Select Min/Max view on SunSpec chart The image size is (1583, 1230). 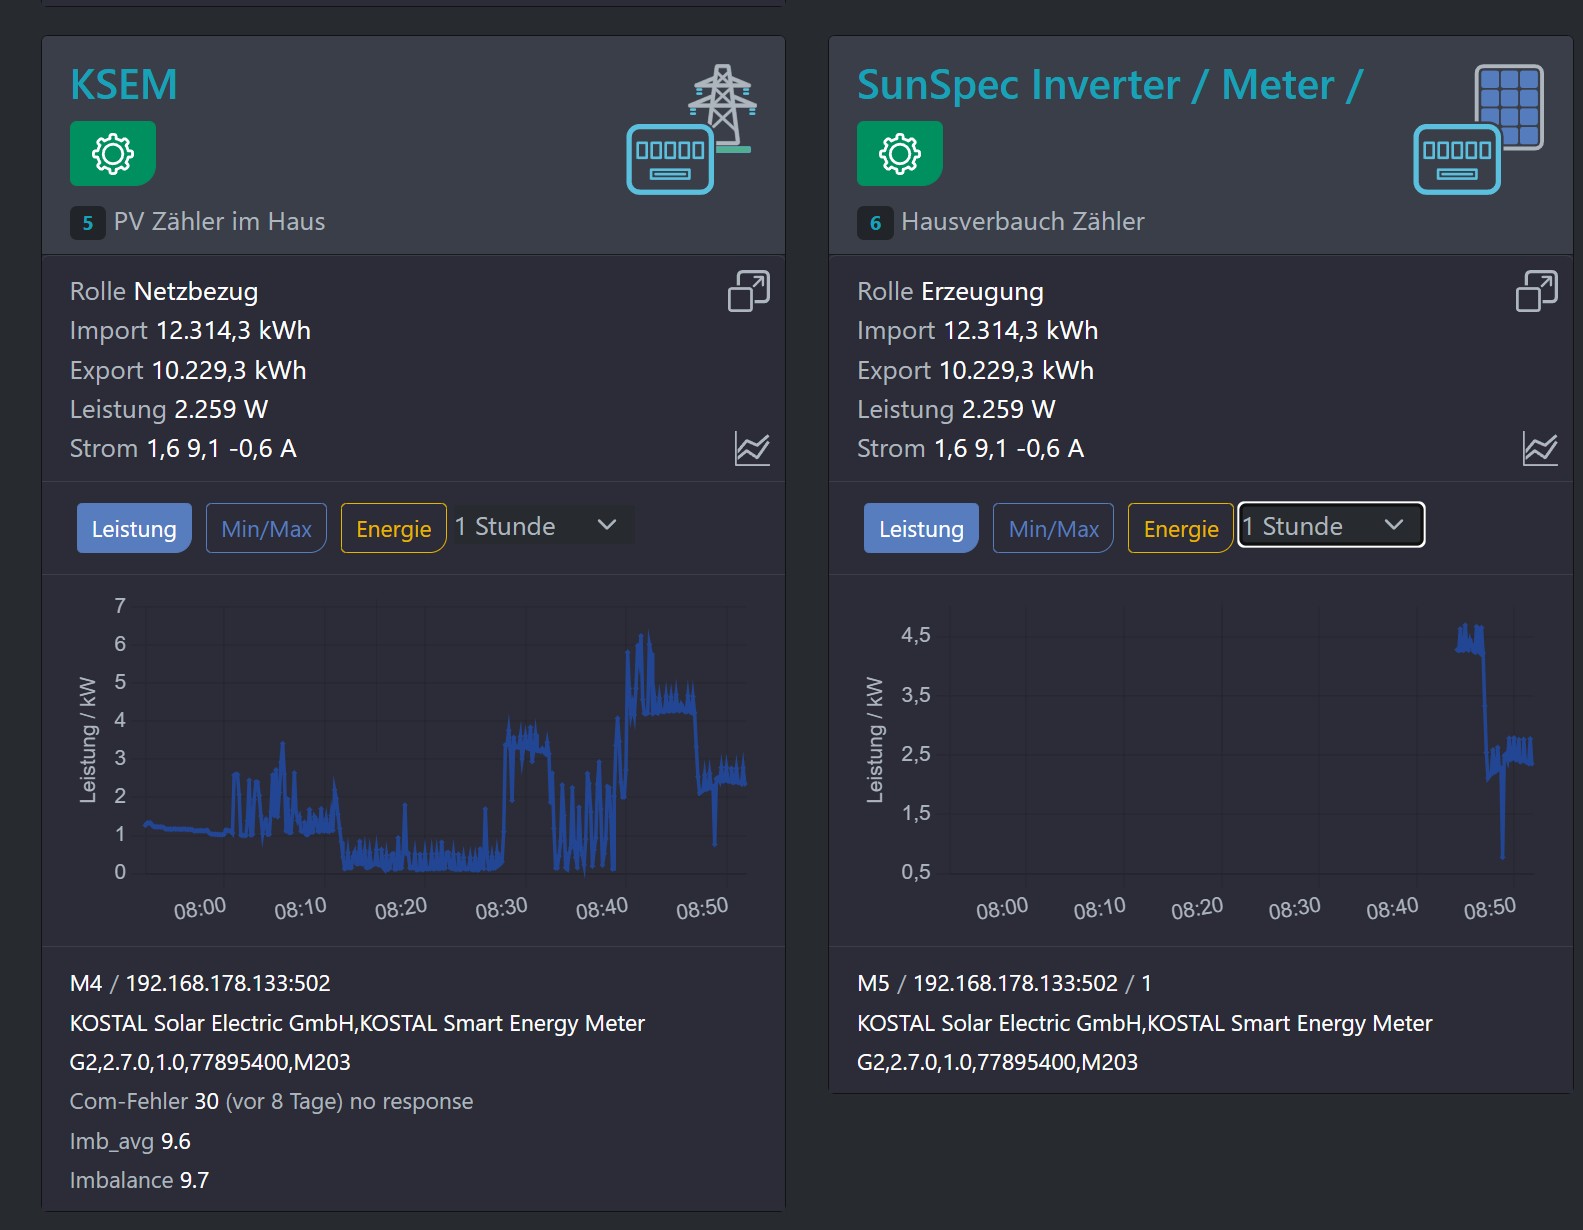click(1053, 528)
